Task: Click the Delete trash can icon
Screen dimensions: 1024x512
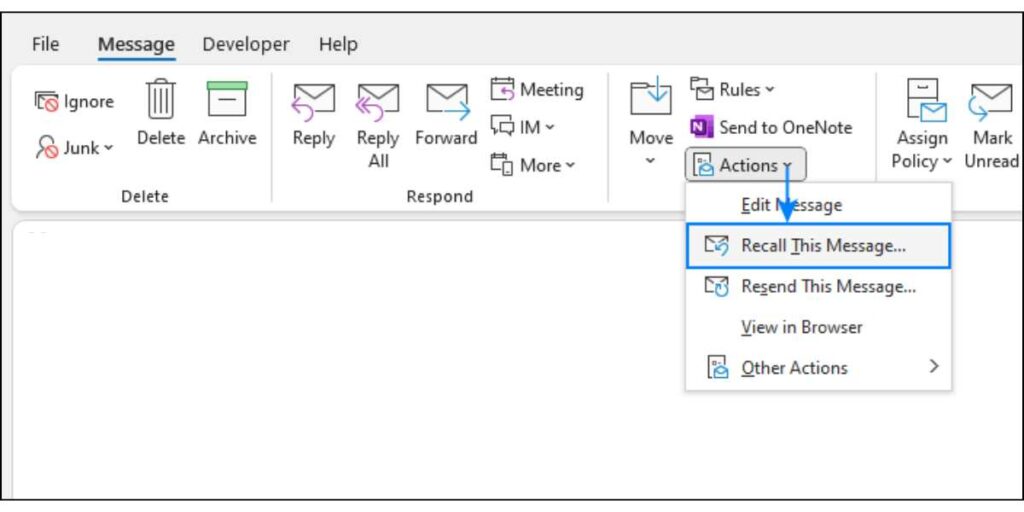Action: tap(161, 99)
